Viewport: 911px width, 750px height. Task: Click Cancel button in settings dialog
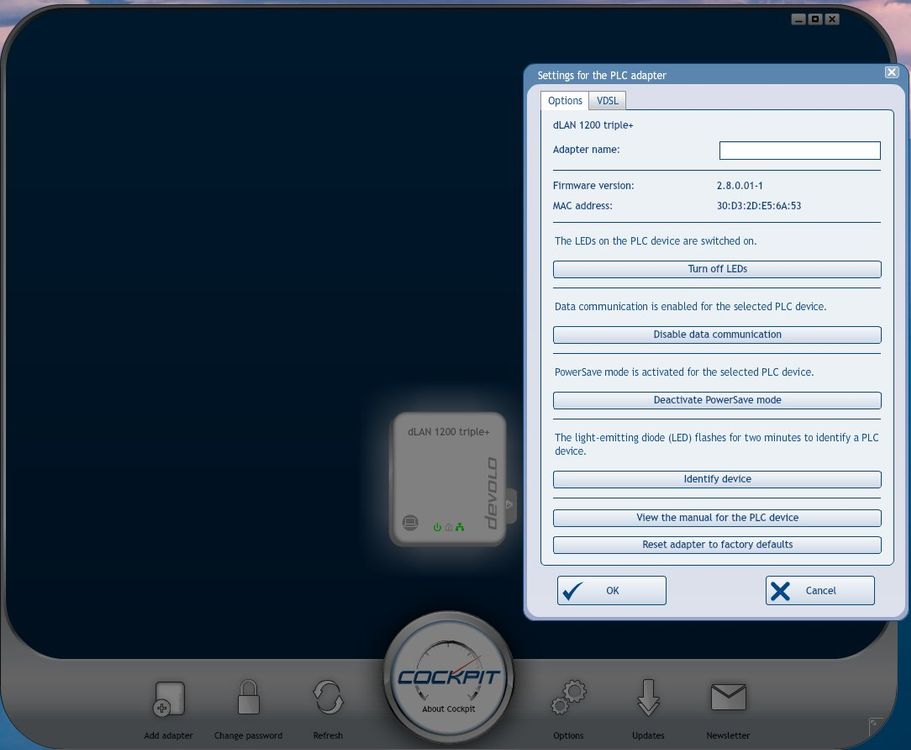(820, 590)
